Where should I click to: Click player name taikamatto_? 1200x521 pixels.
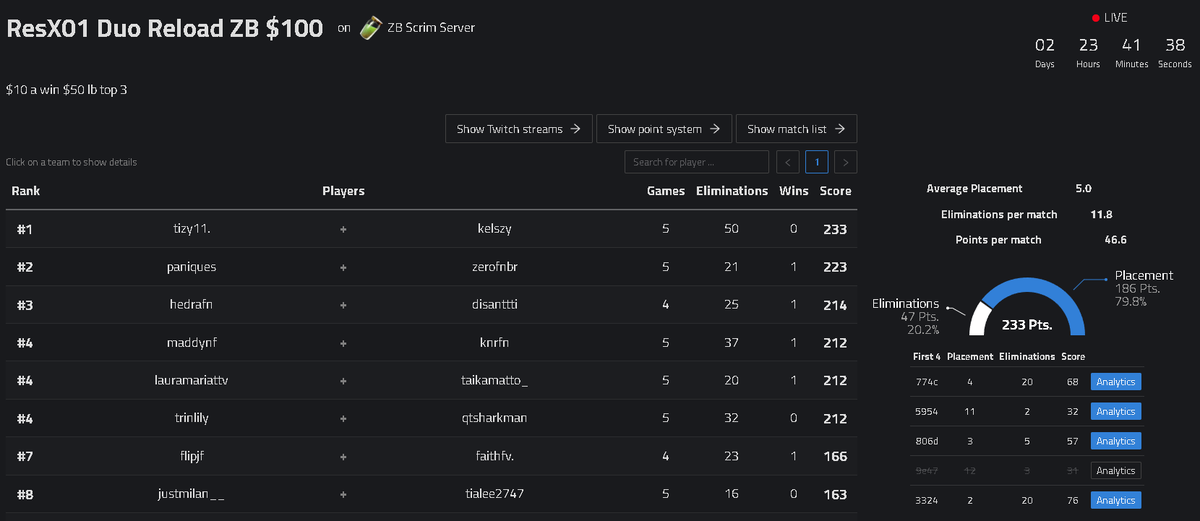click(x=495, y=380)
